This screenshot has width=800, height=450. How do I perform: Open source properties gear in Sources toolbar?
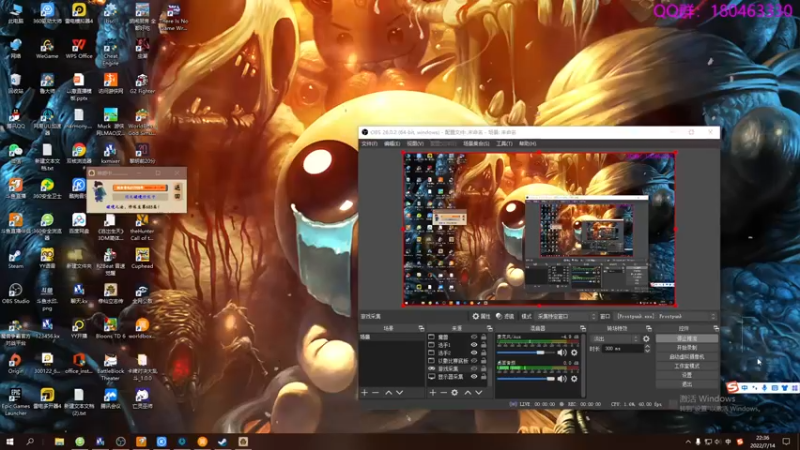pos(455,392)
